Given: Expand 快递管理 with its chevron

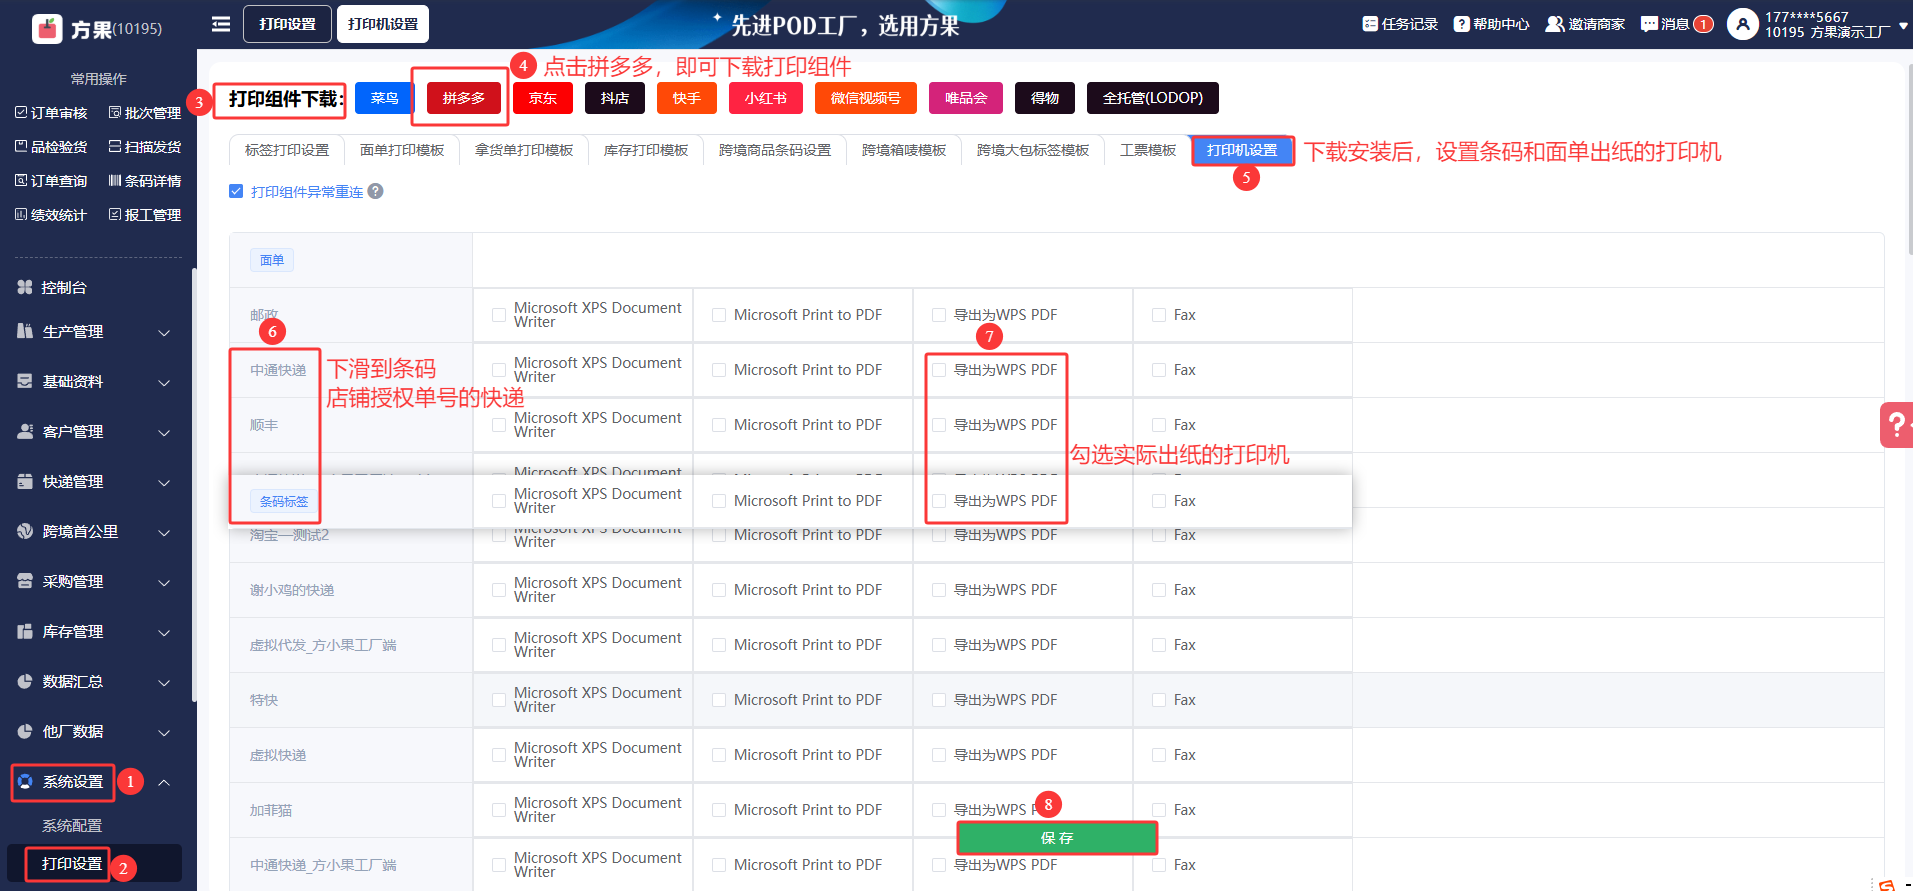Looking at the screenshot, I should point(164,482).
